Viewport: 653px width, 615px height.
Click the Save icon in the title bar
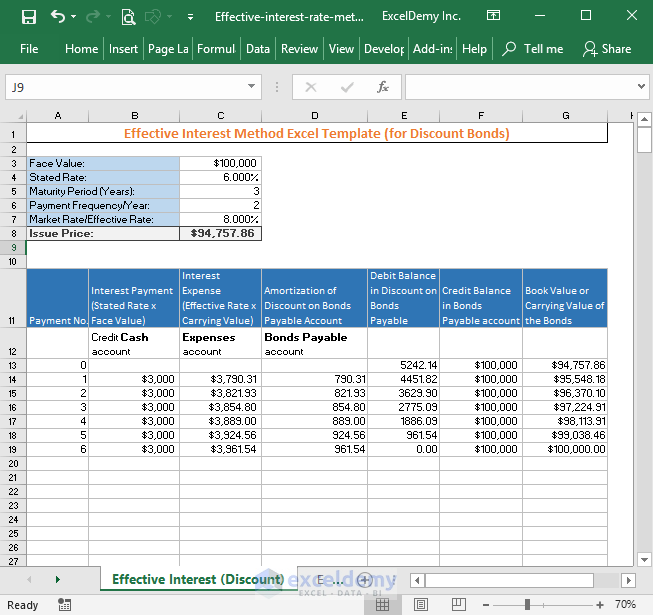tap(28, 17)
